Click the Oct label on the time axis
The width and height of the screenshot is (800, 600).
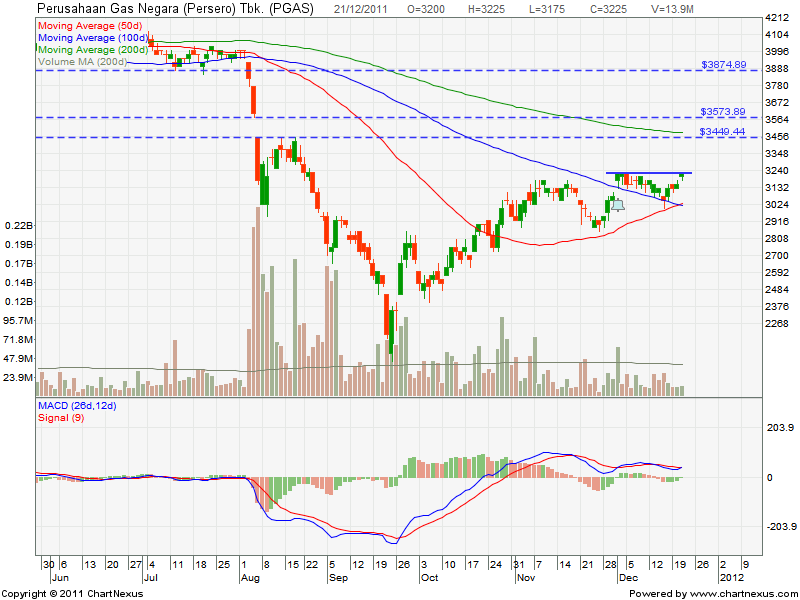click(x=431, y=578)
